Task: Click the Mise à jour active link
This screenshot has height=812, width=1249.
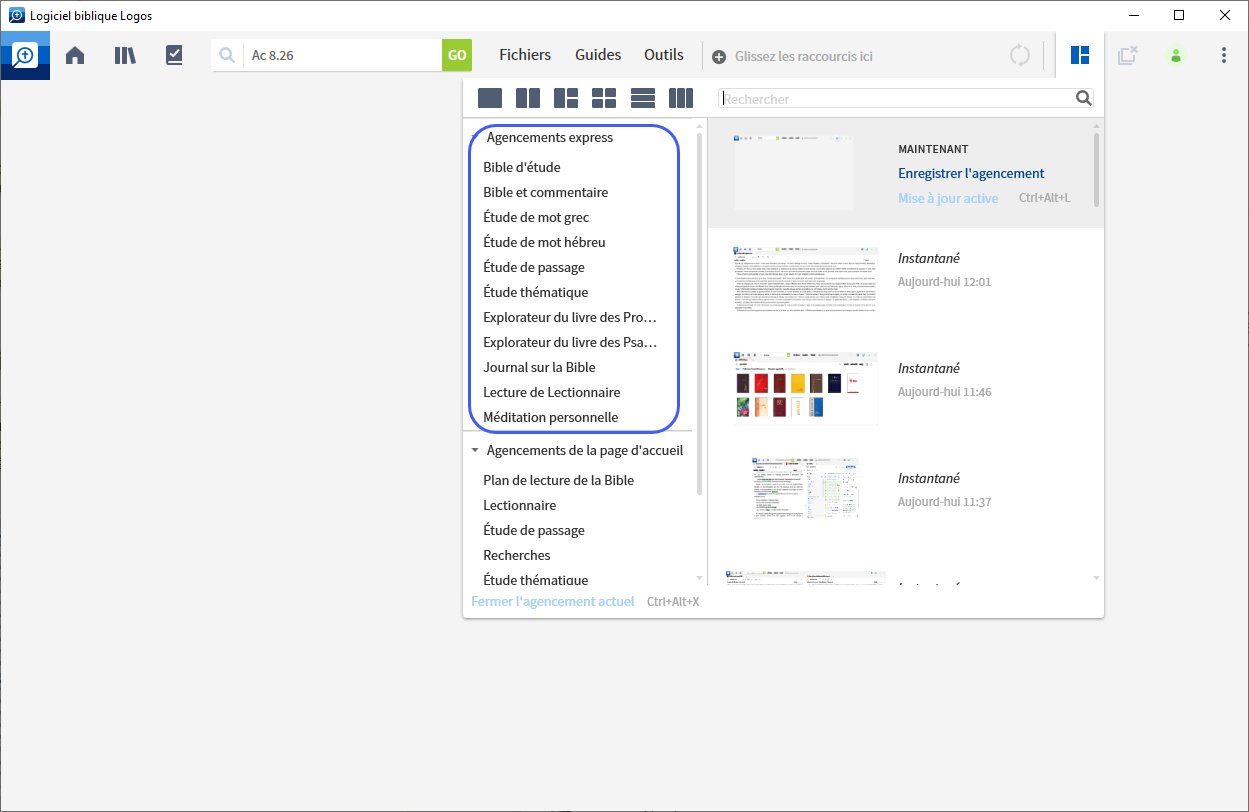Action: click(x=948, y=198)
